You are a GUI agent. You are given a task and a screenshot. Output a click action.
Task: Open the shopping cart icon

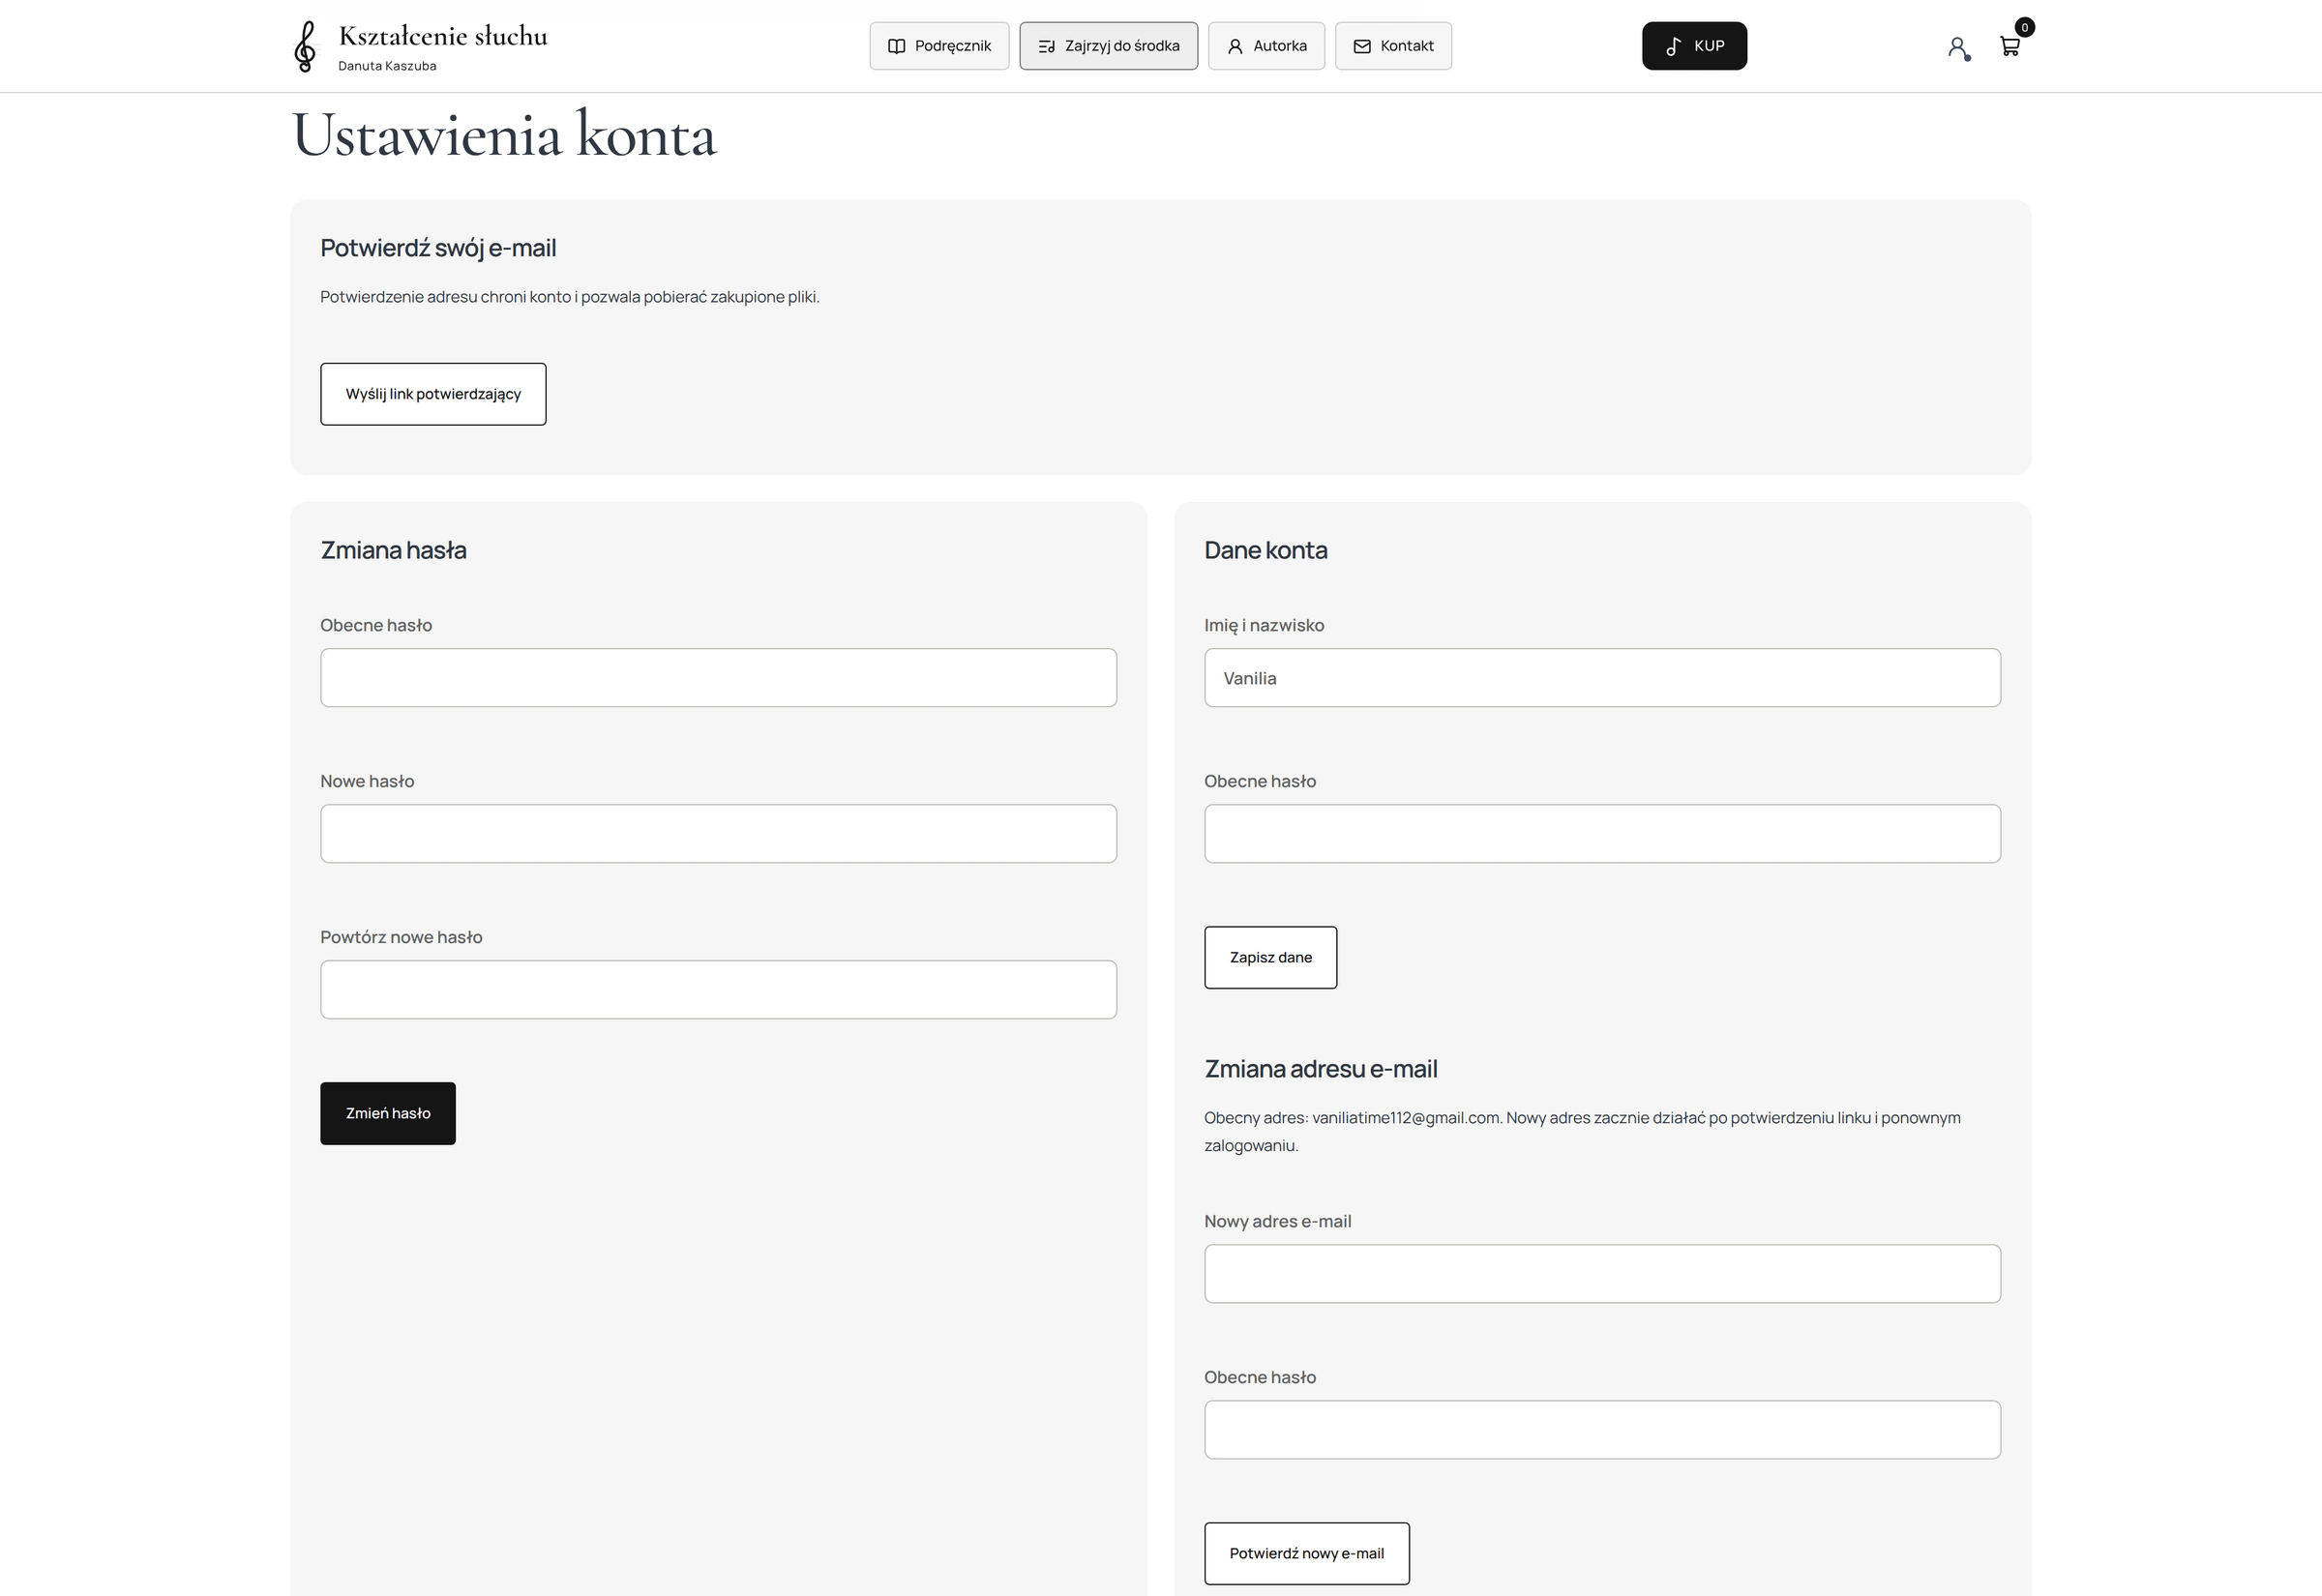pos(2010,46)
